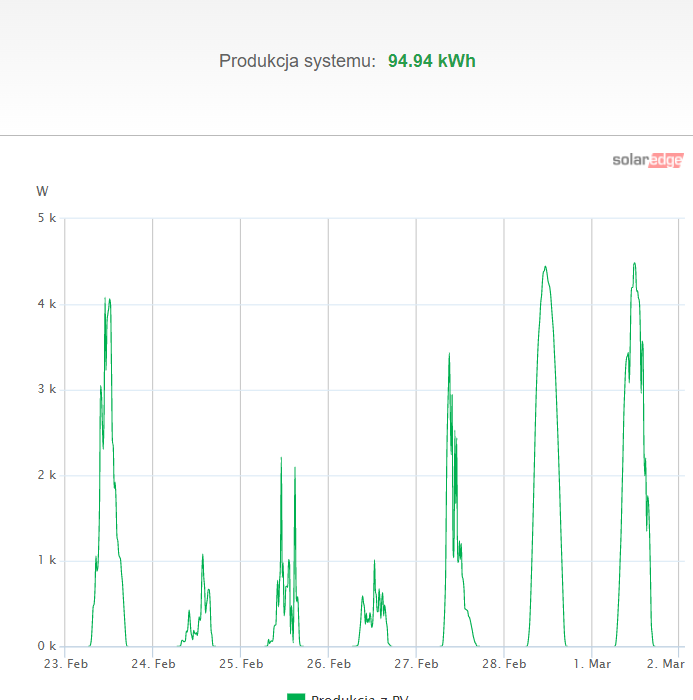Click the 23 Feb production peak
Viewport: 693px width, 700px height.
click(x=107, y=299)
